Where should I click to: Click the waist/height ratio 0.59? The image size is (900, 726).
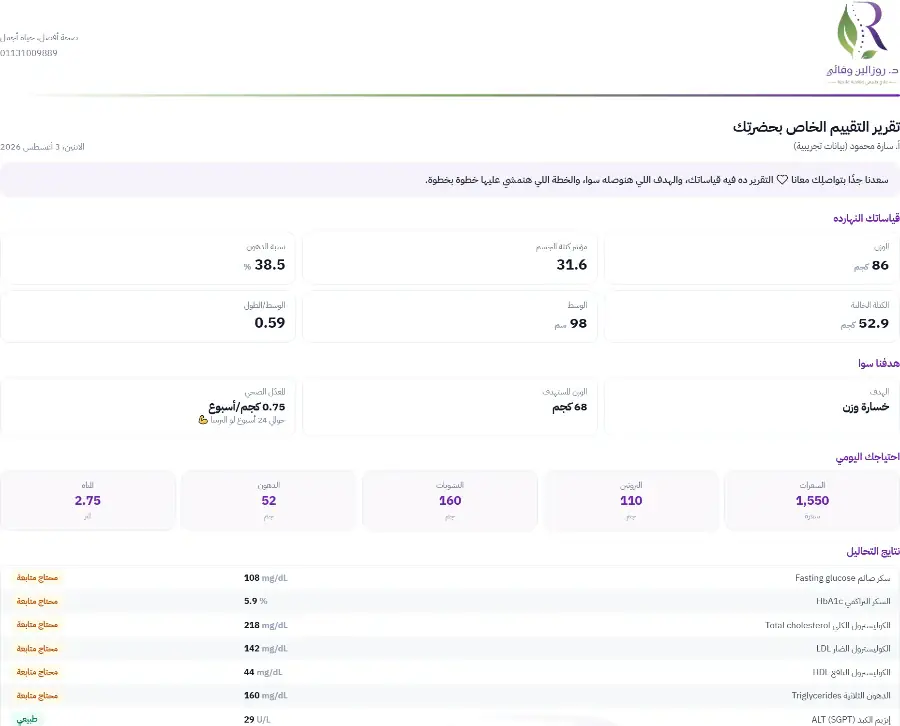click(270, 323)
